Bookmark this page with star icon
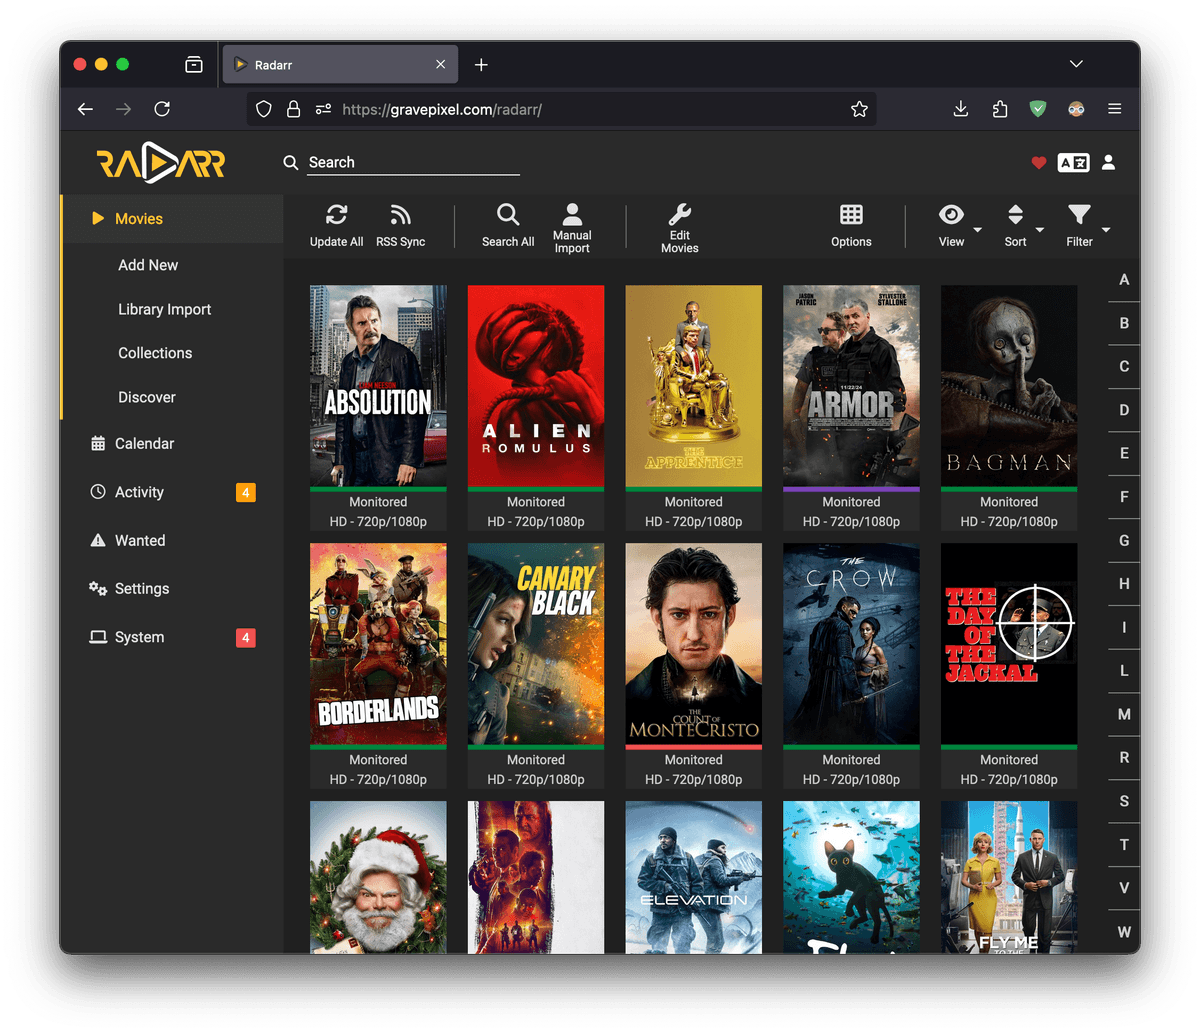 pyautogui.click(x=859, y=109)
